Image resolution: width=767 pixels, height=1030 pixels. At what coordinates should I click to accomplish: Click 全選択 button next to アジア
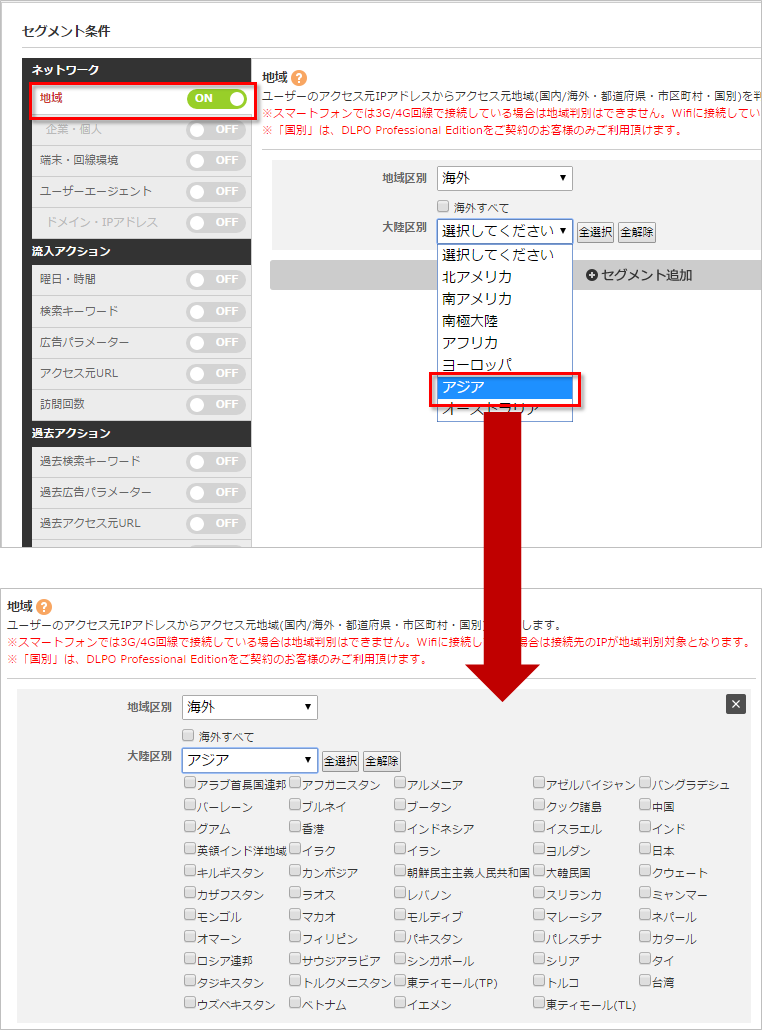(x=340, y=761)
